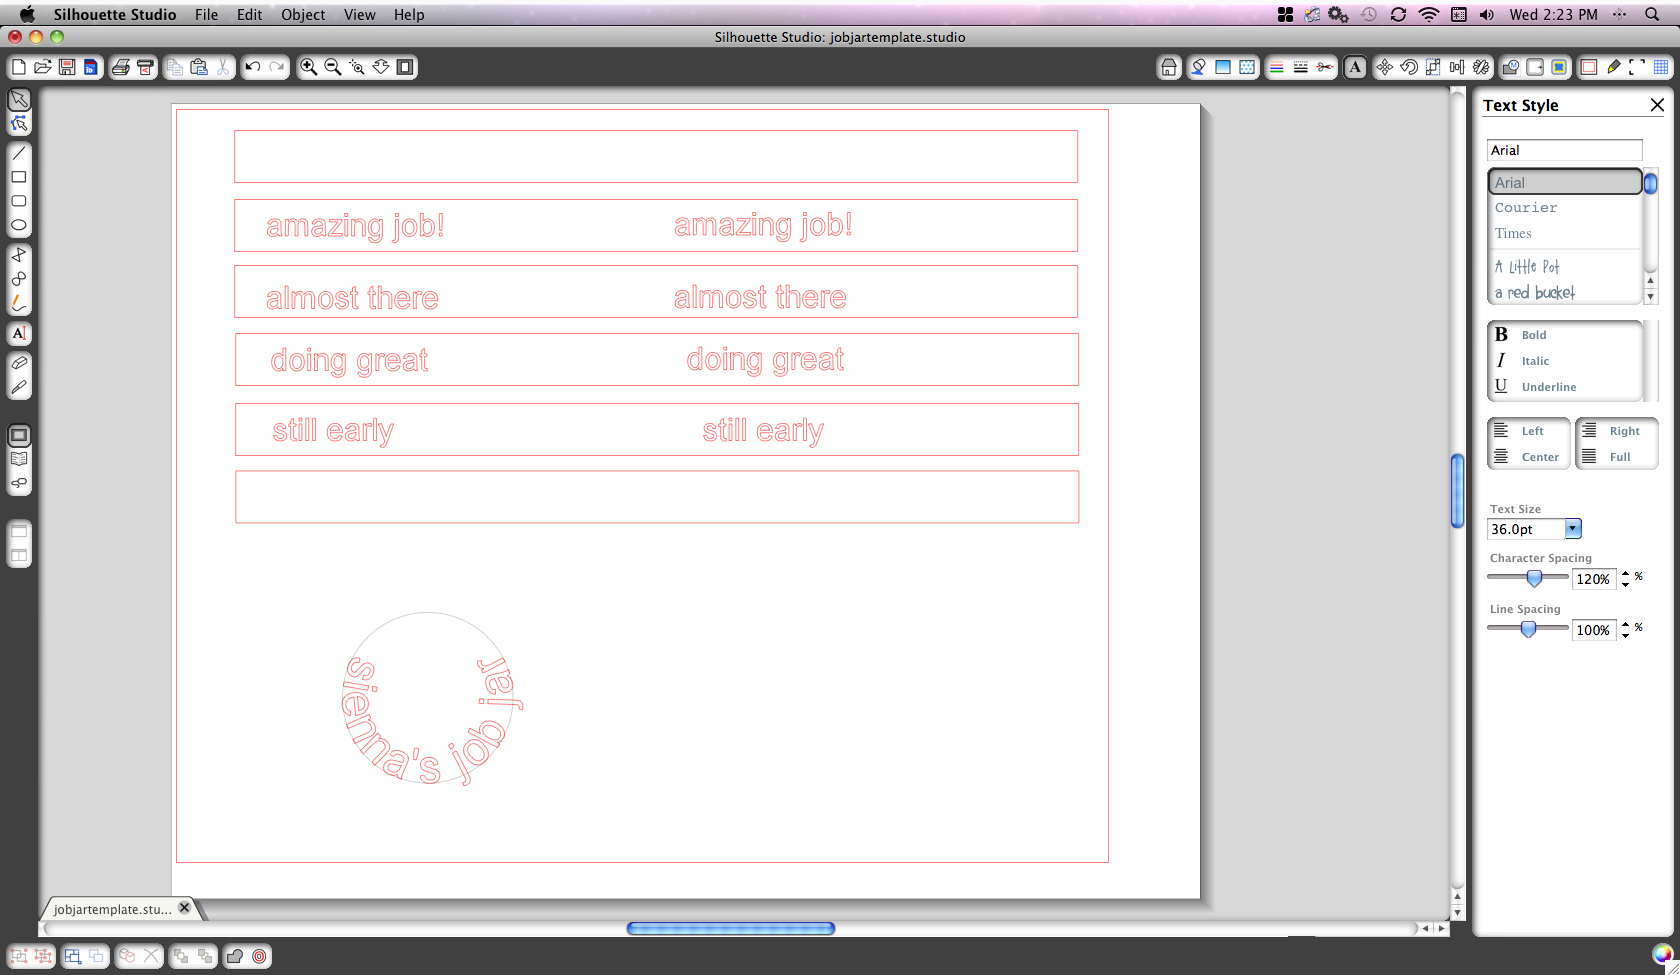1680x975 pixels.
Task: Close the jobjartemplate document tab
Action: (x=184, y=908)
